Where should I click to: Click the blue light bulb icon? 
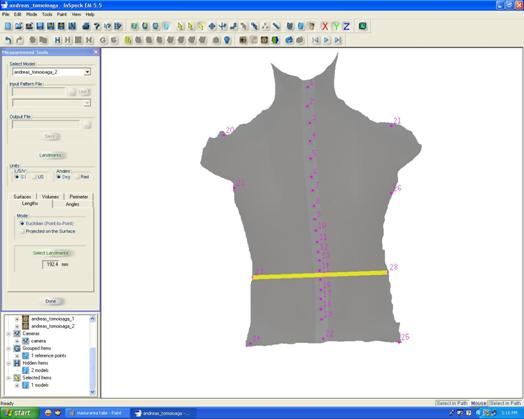click(227, 40)
